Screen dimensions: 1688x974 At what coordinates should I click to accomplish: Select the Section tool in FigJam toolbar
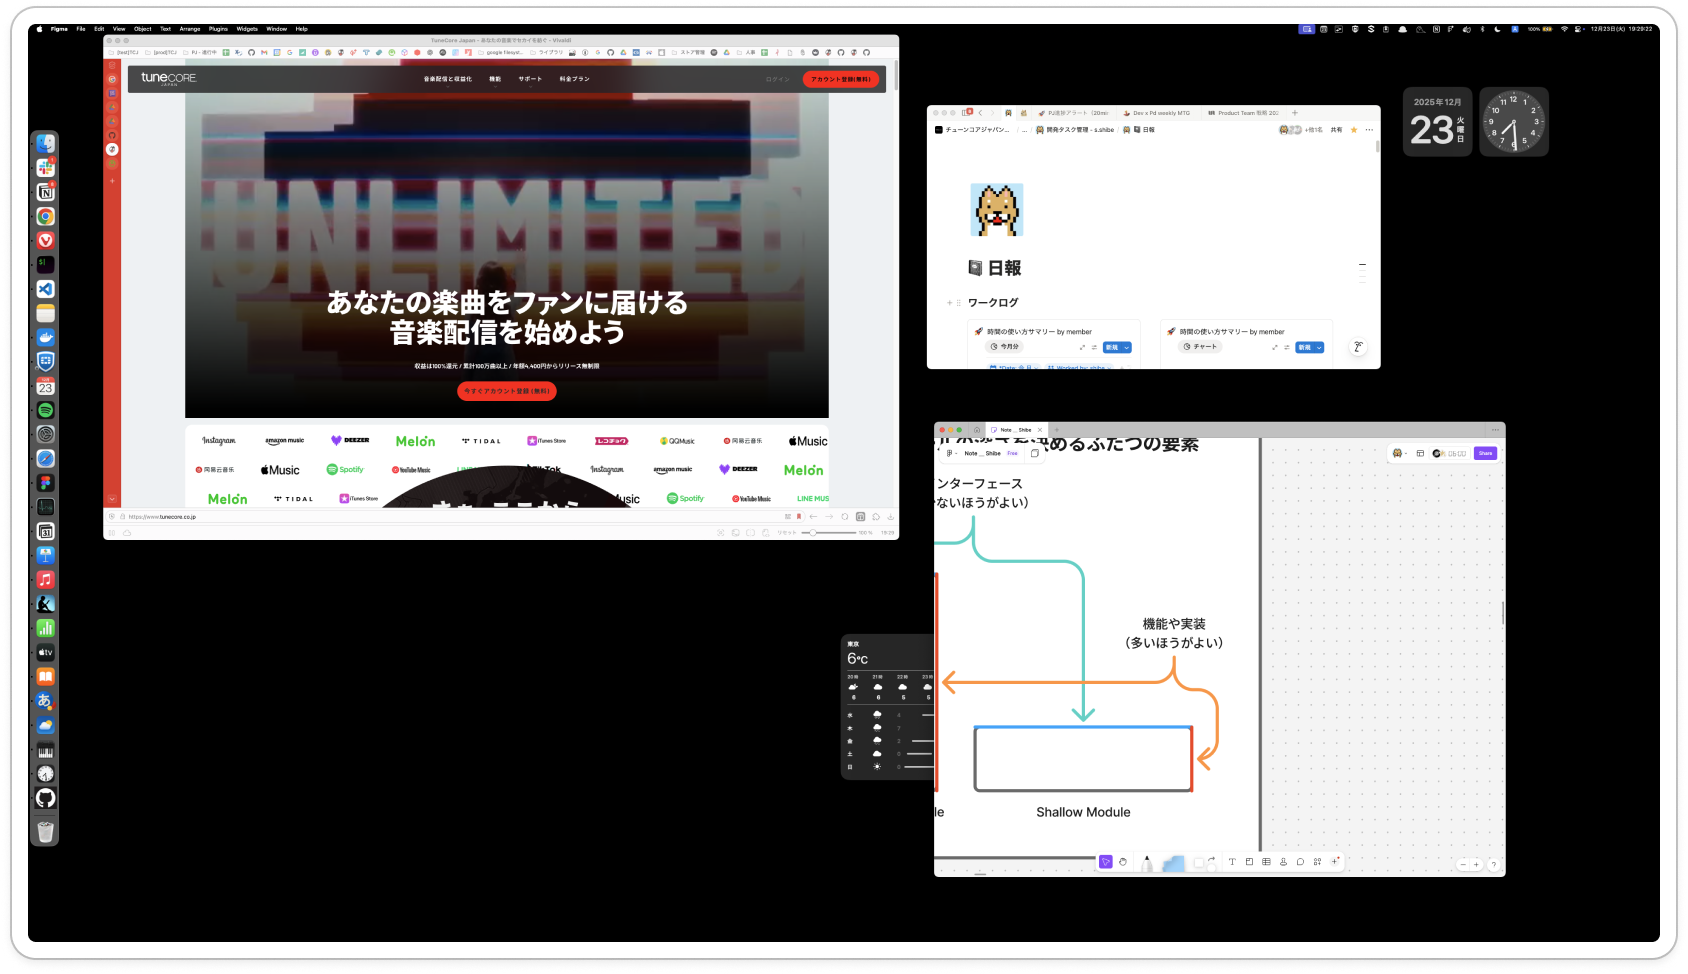(1249, 862)
